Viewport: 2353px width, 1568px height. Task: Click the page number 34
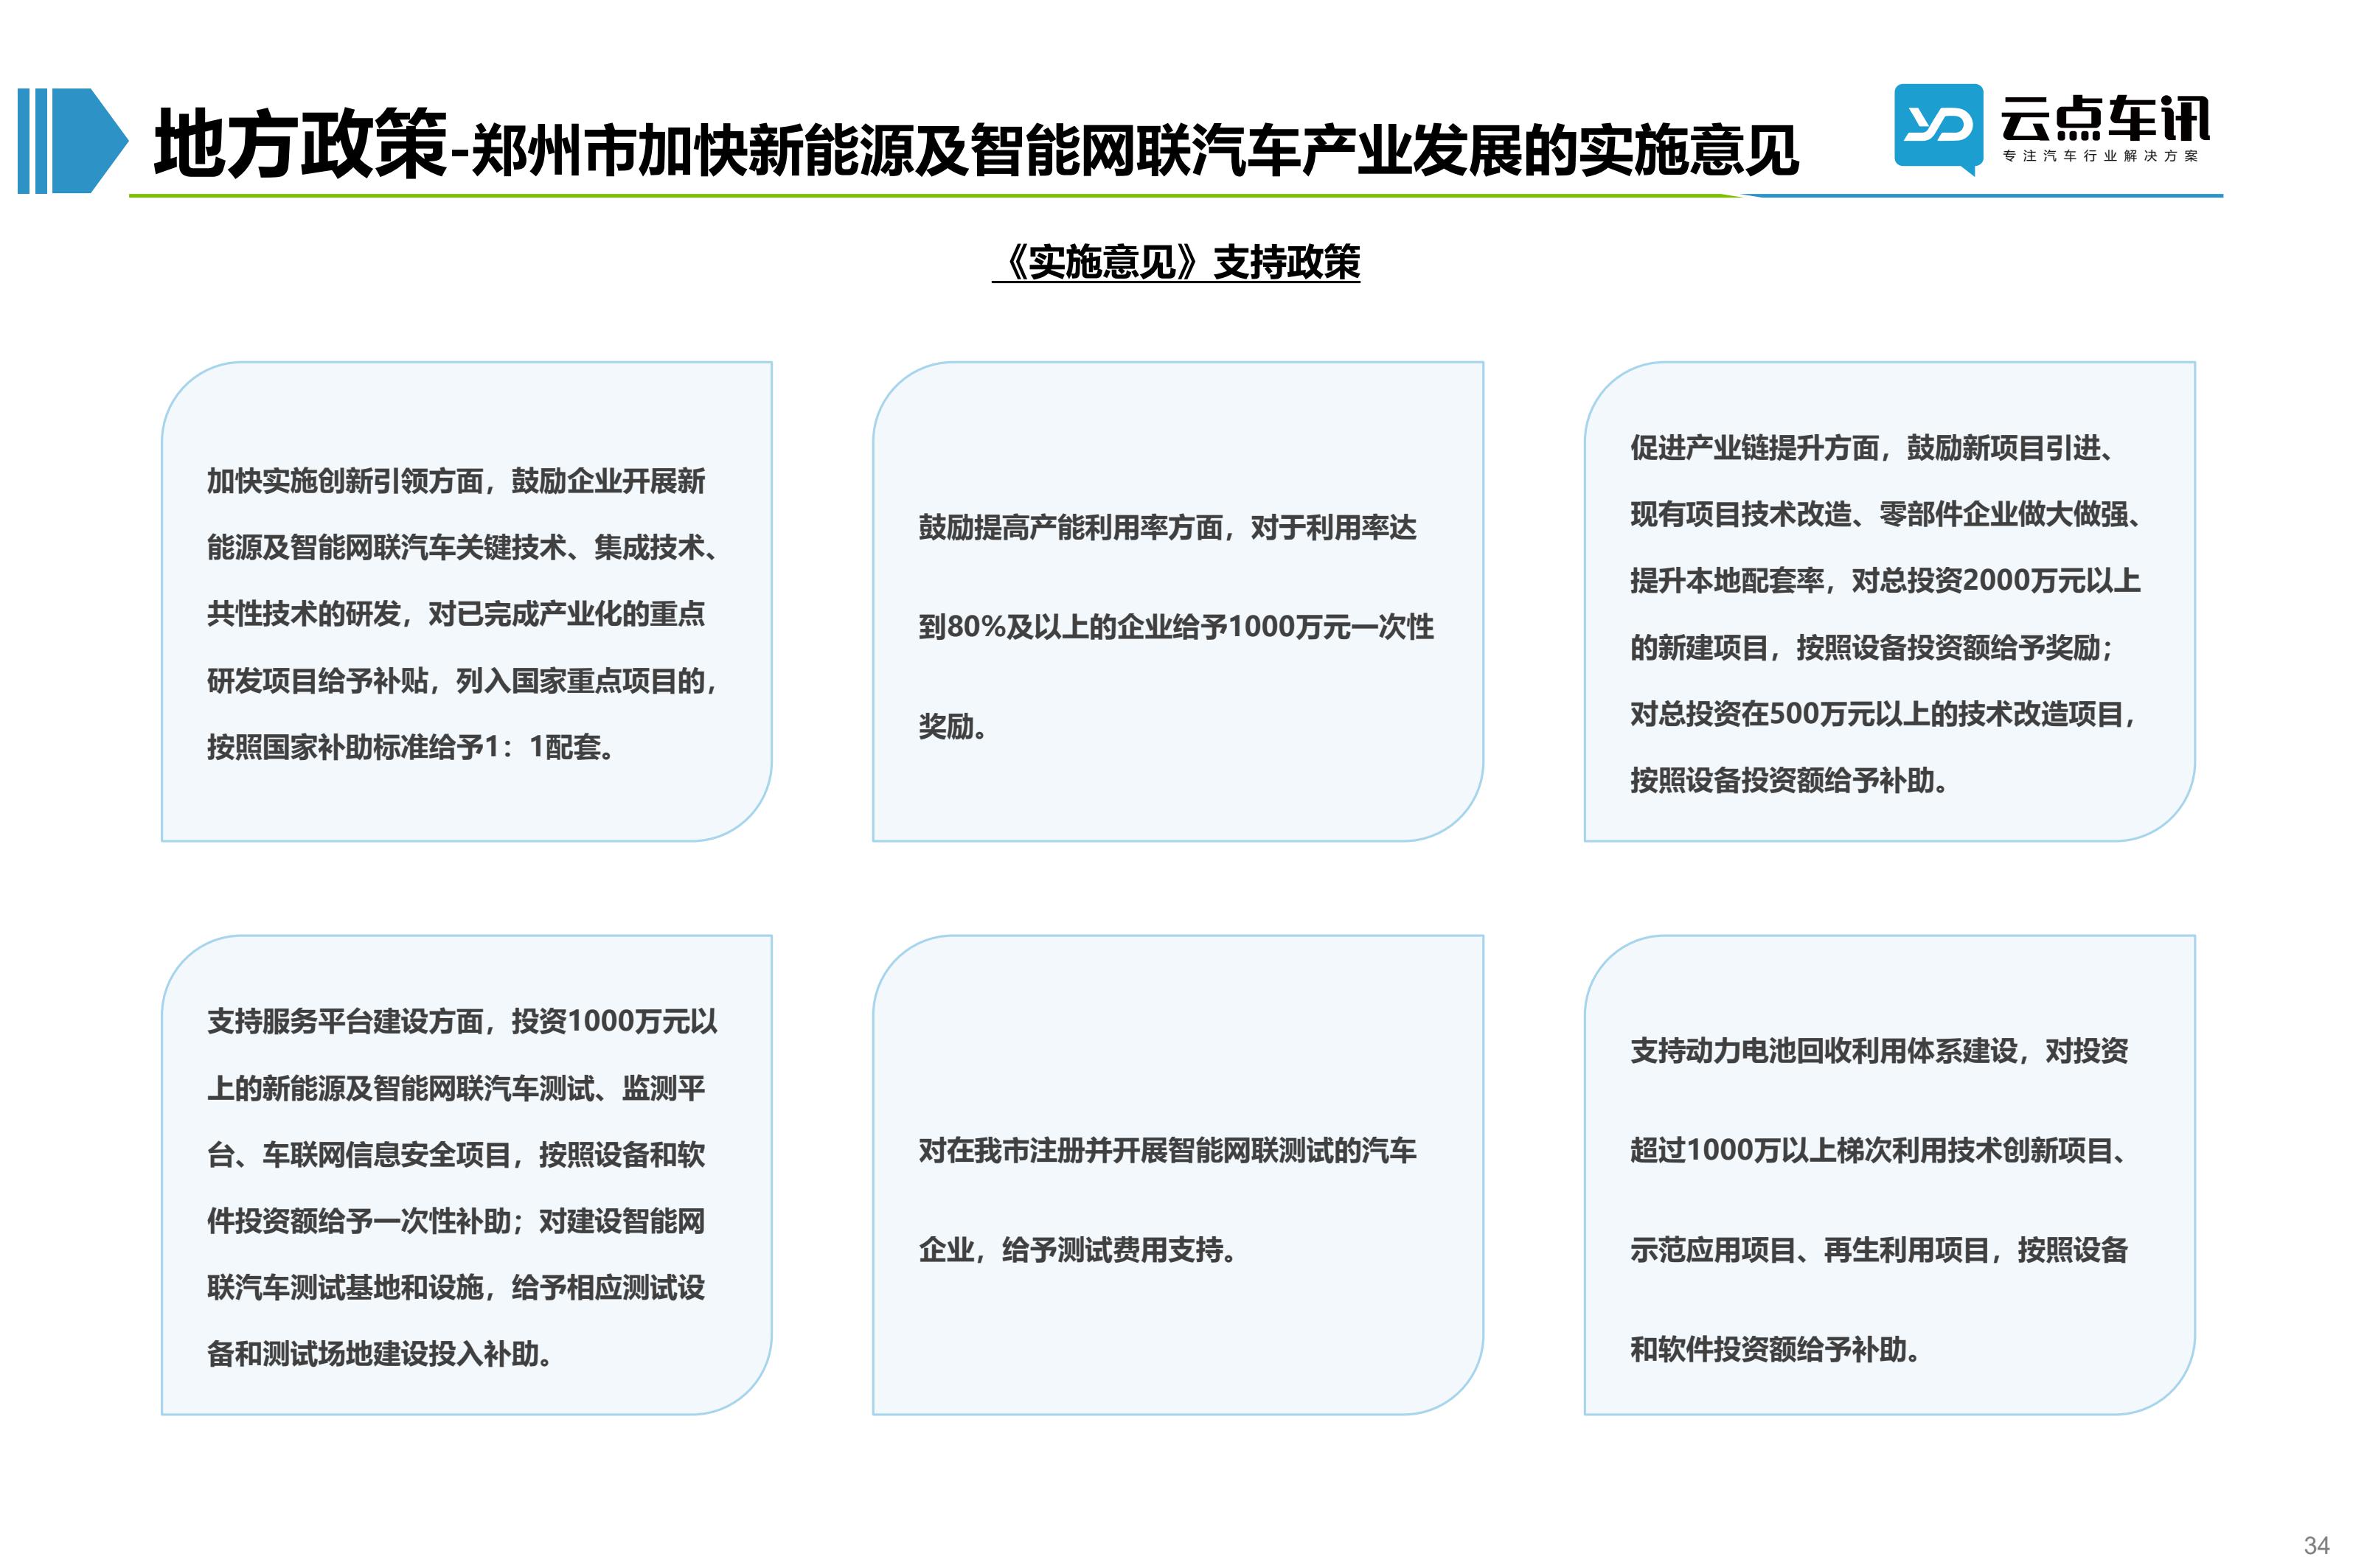[x=2316, y=1545]
